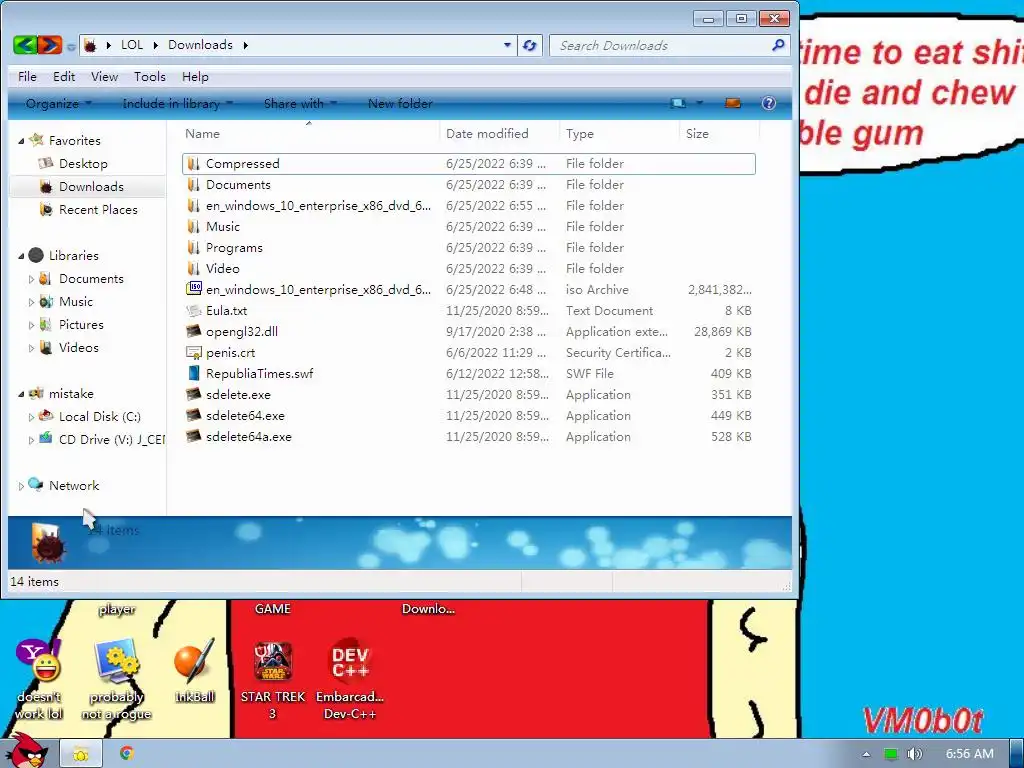Open the View menu
Image resolution: width=1024 pixels, height=768 pixels.
click(104, 76)
